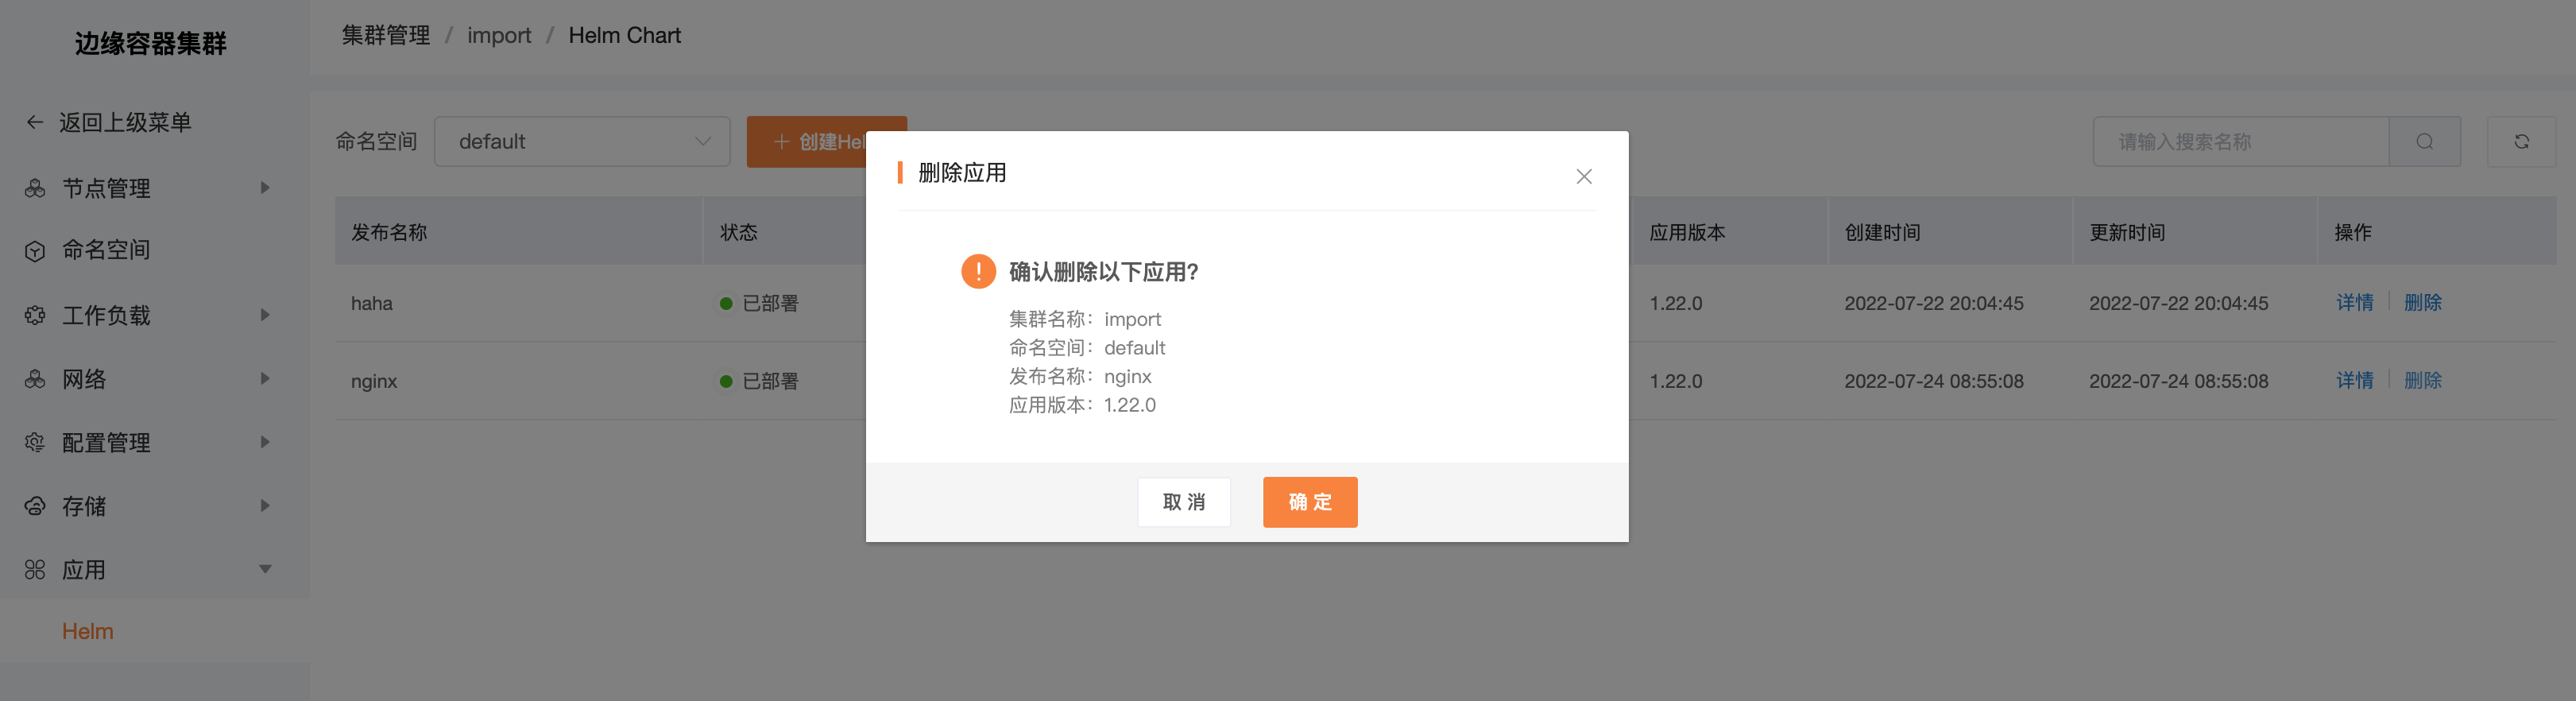Click the 应用 grid icon in the sidebar
This screenshot has width=2576, height=701.
35,570
